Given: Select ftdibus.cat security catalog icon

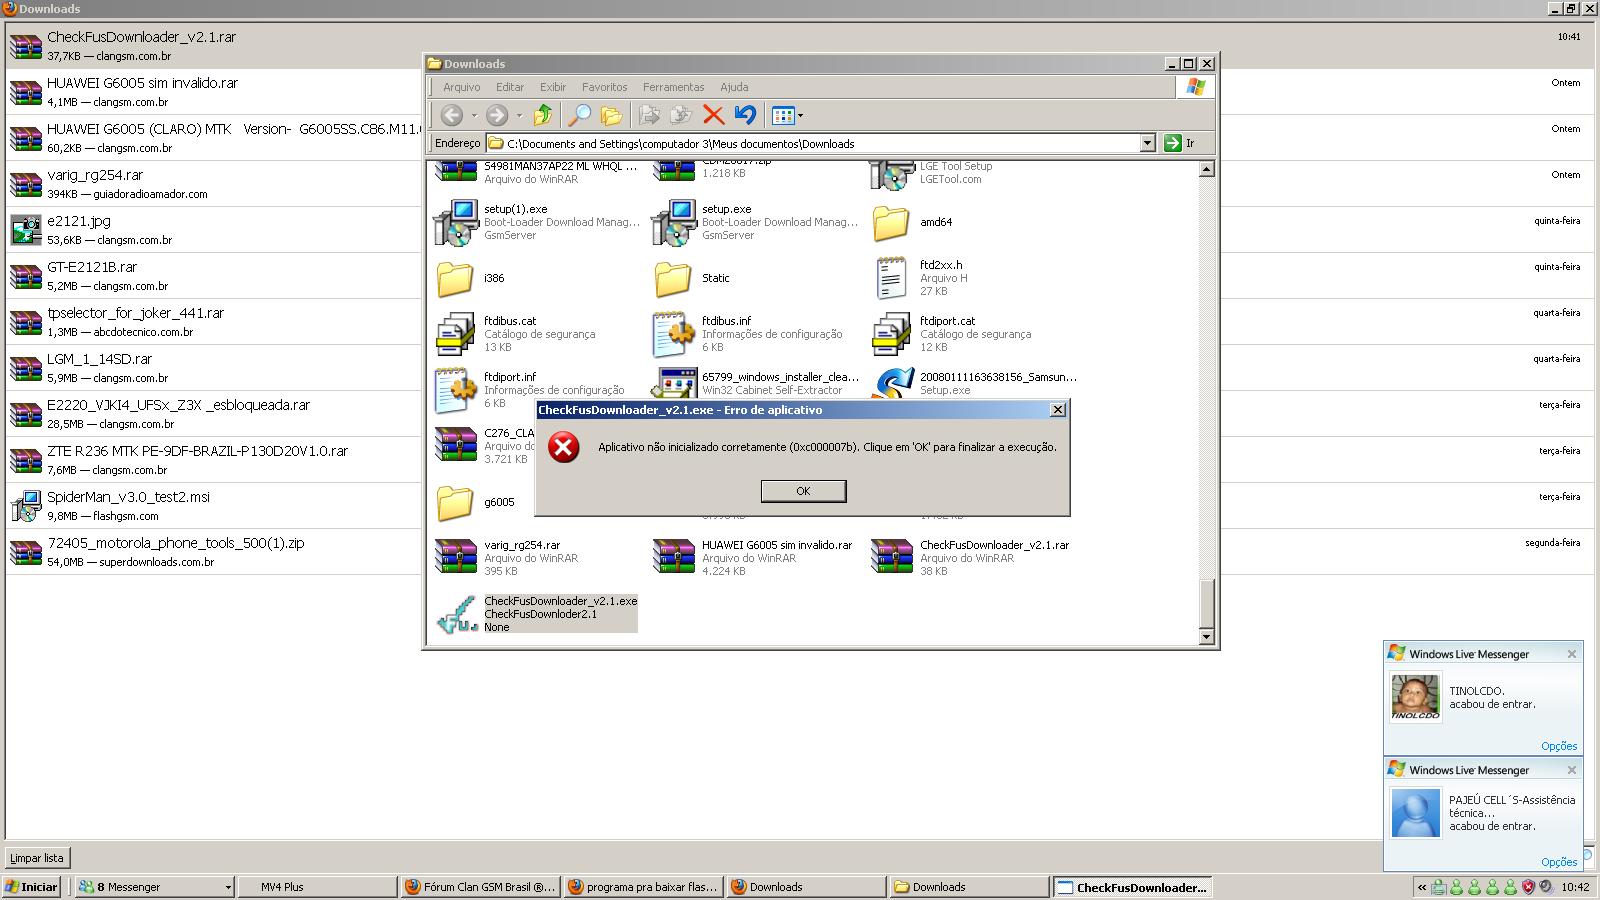Looking at the screenshot, I should (456, 334).
